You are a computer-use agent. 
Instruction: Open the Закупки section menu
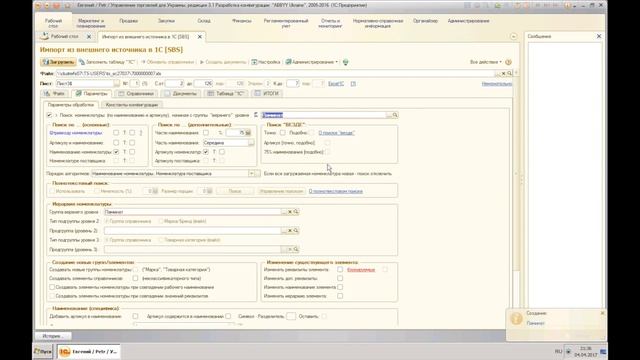pyautogui.click(x=166, y=21)
